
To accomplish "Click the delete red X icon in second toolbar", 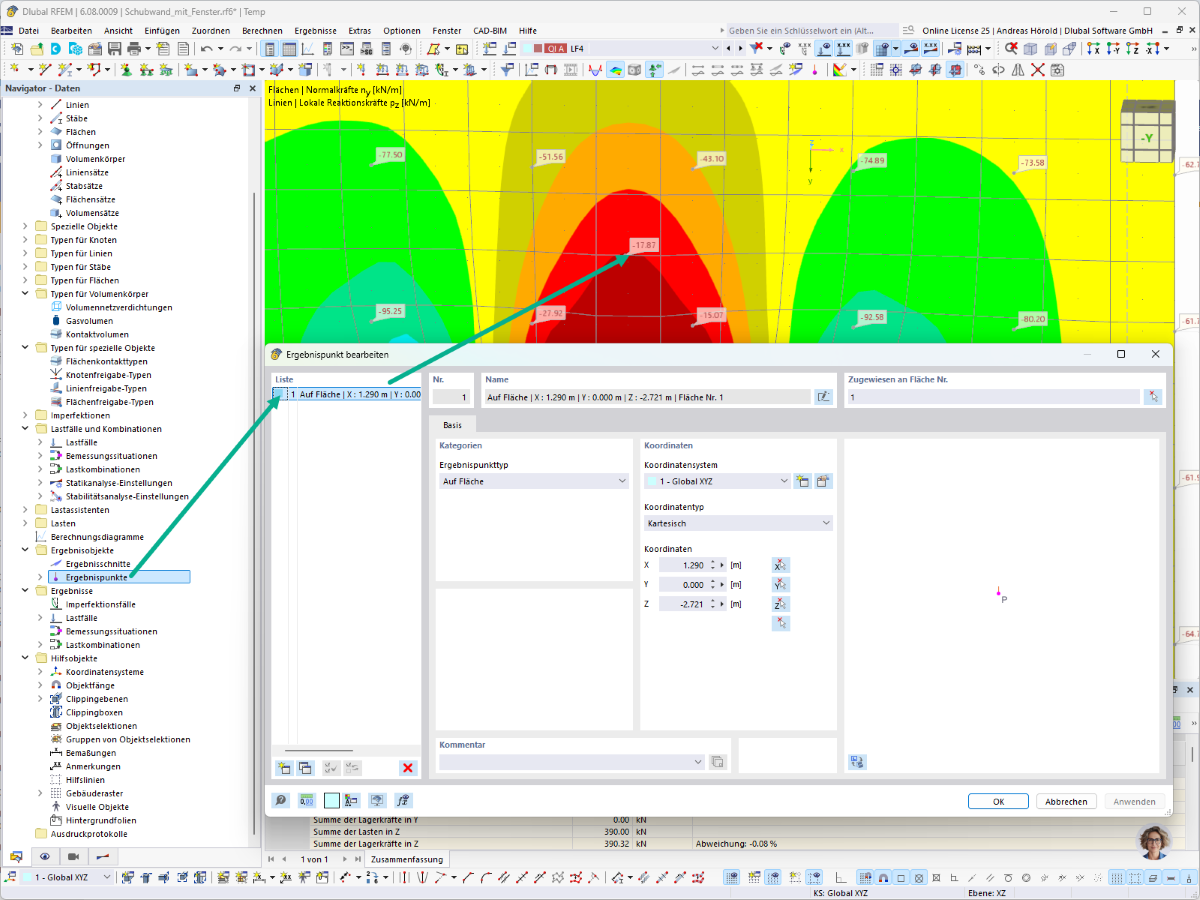I will pos(1038,70).
